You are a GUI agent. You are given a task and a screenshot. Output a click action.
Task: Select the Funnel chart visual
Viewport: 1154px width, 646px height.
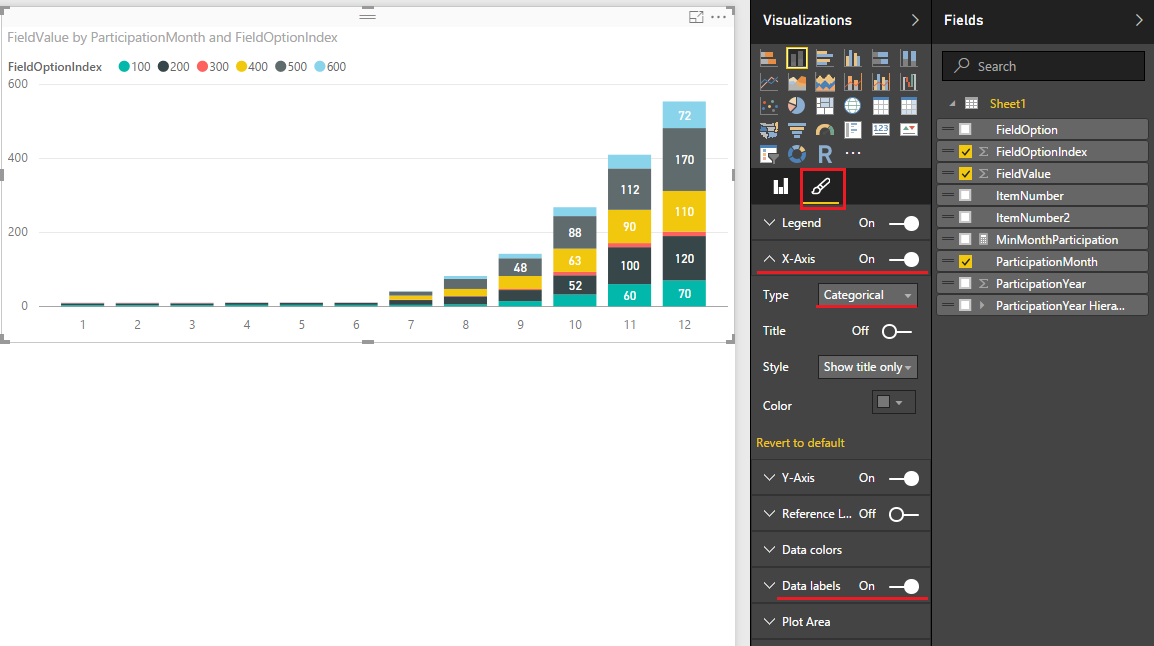tap(796, 130)
